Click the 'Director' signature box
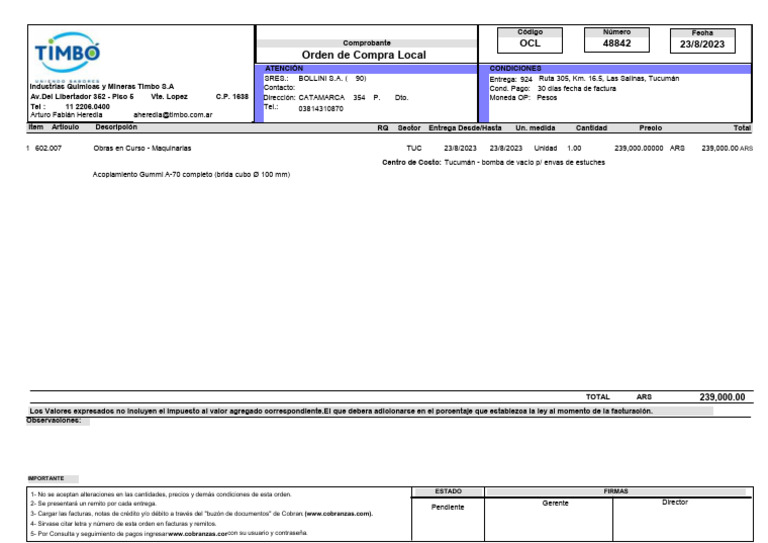Screen dimensions: 768x543 pos(683,519)
